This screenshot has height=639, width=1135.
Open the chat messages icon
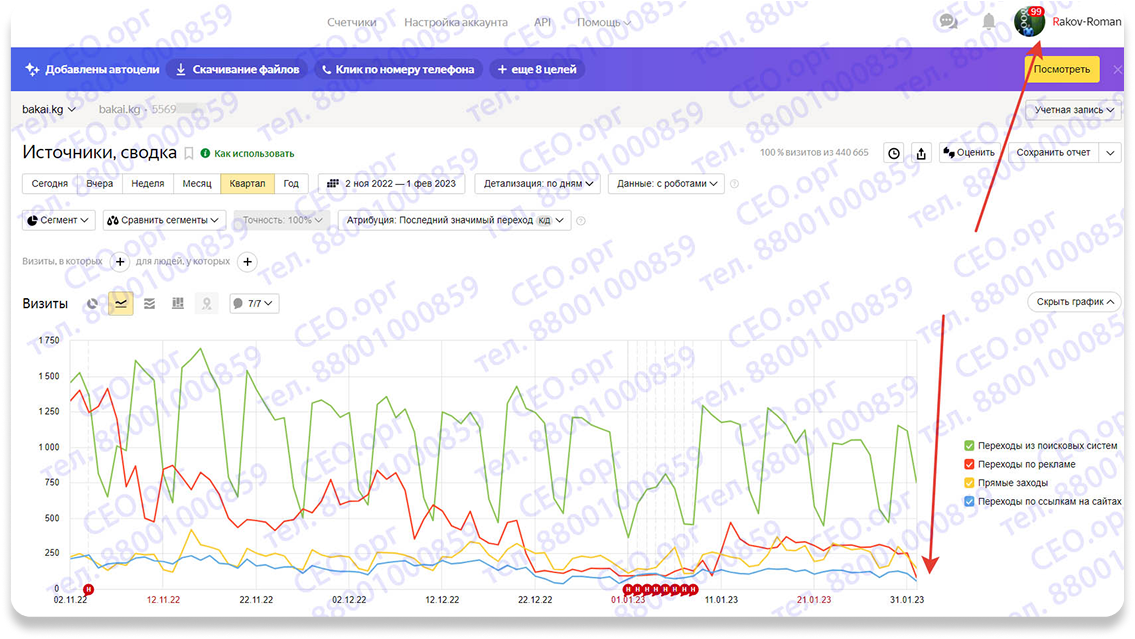[949, 21]
